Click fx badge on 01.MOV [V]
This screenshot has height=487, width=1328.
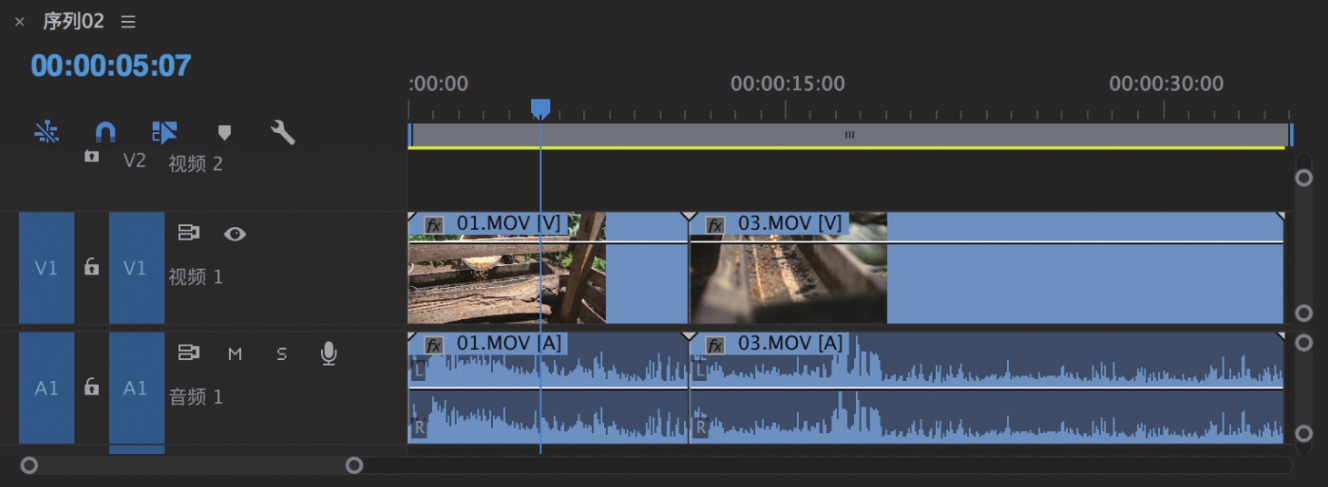pyautogui.click(x=434, y=225)
